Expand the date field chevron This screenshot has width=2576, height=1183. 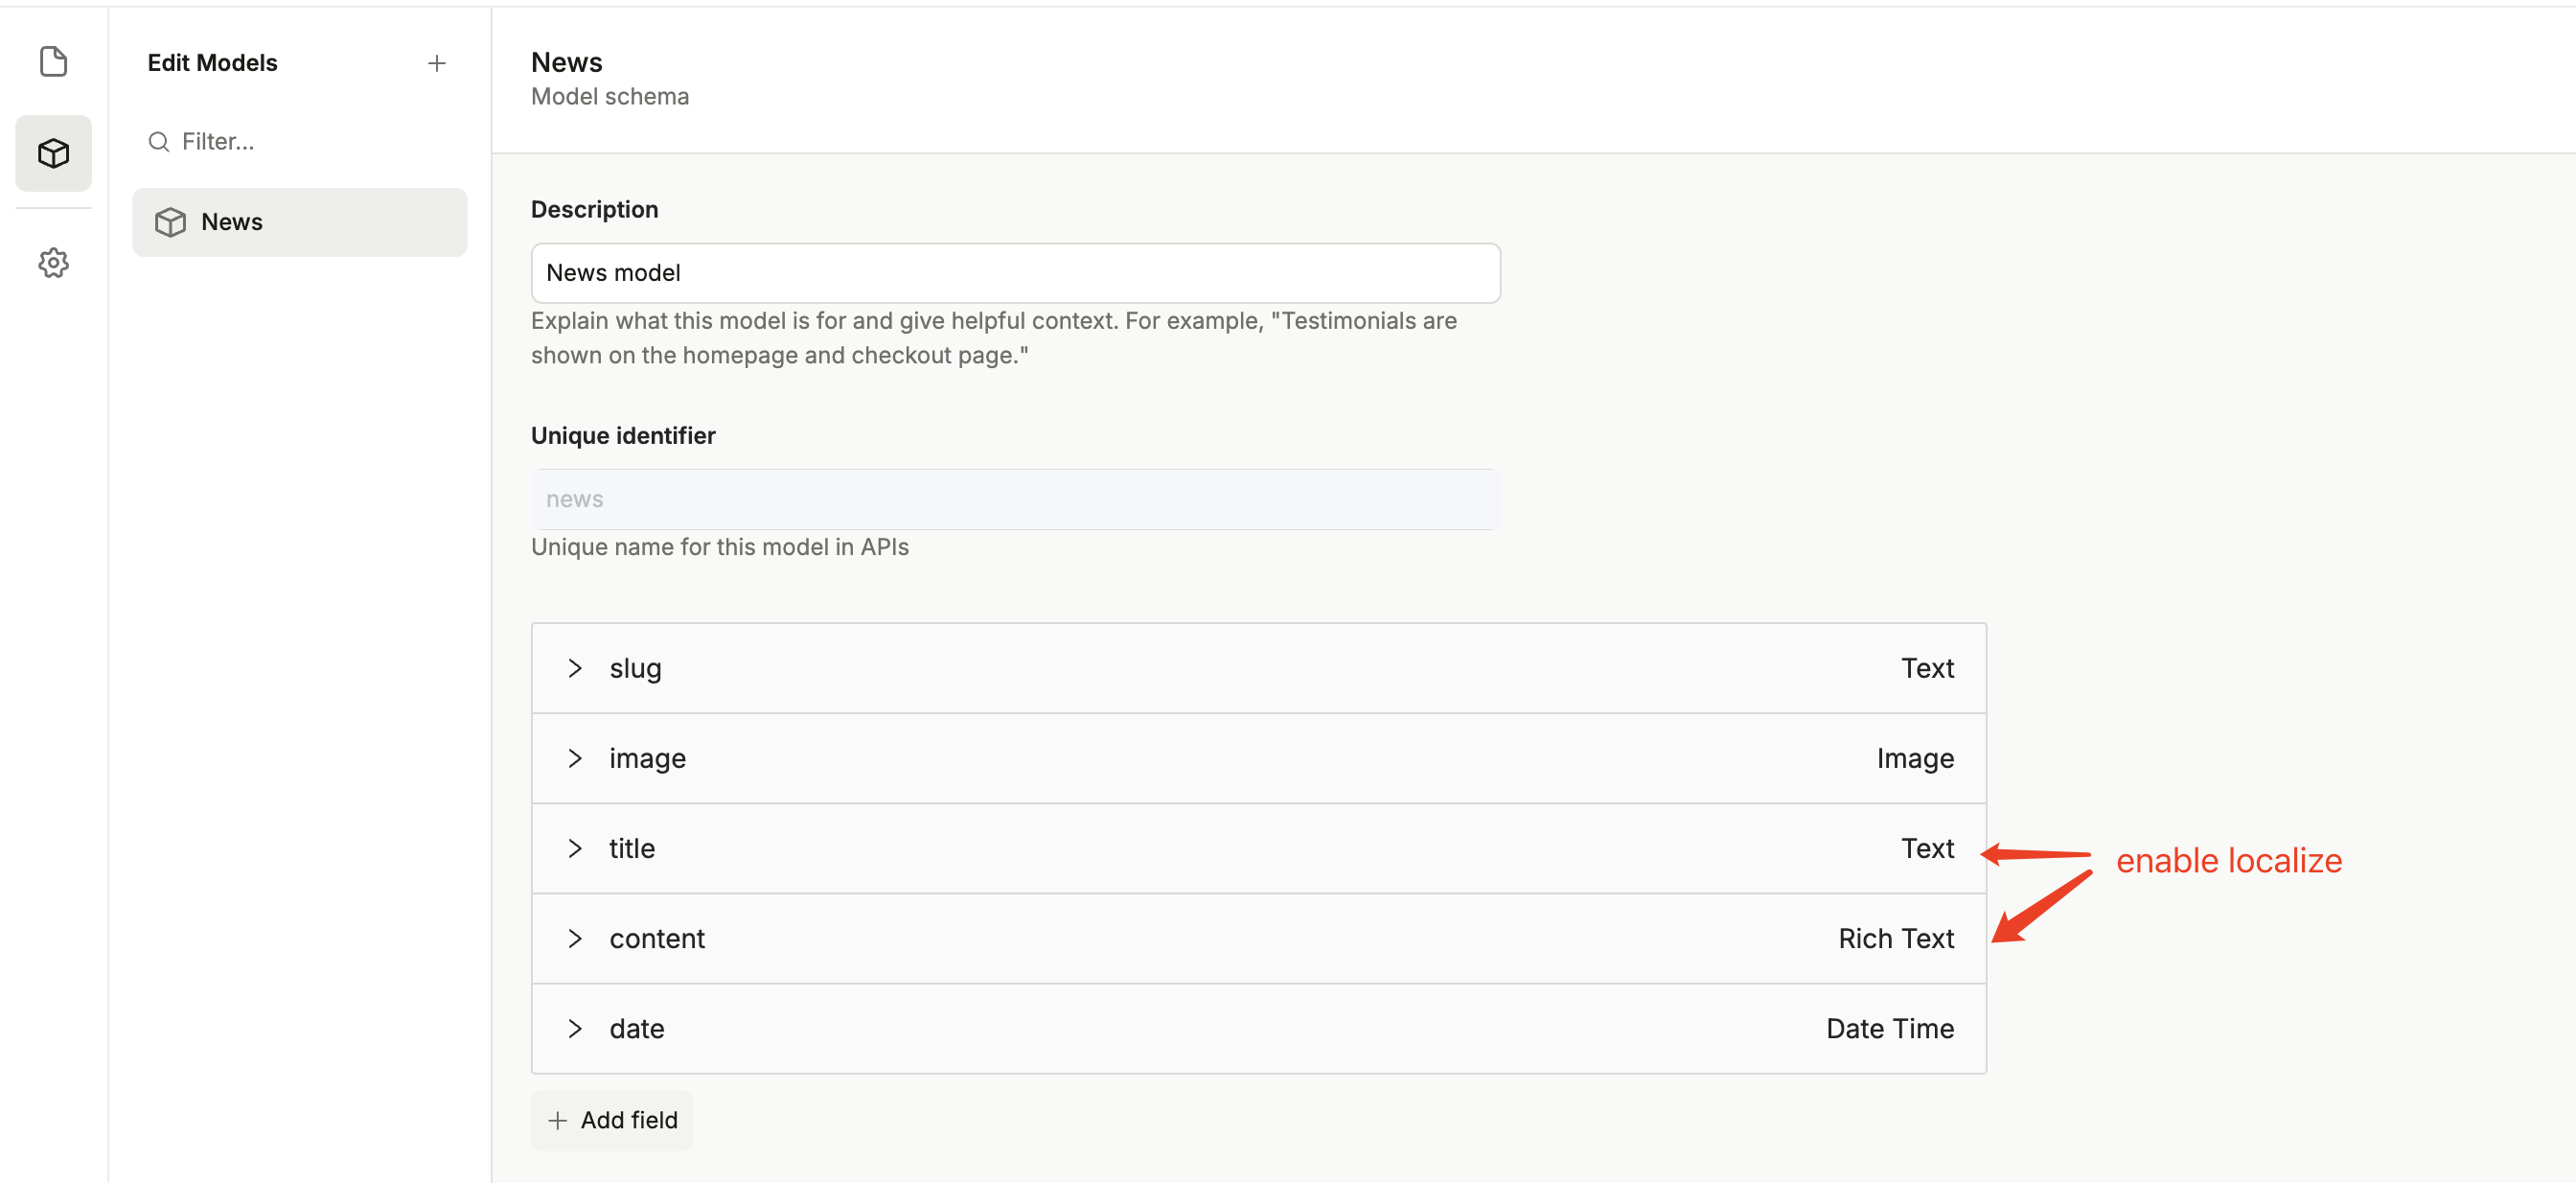(575, 1028)
